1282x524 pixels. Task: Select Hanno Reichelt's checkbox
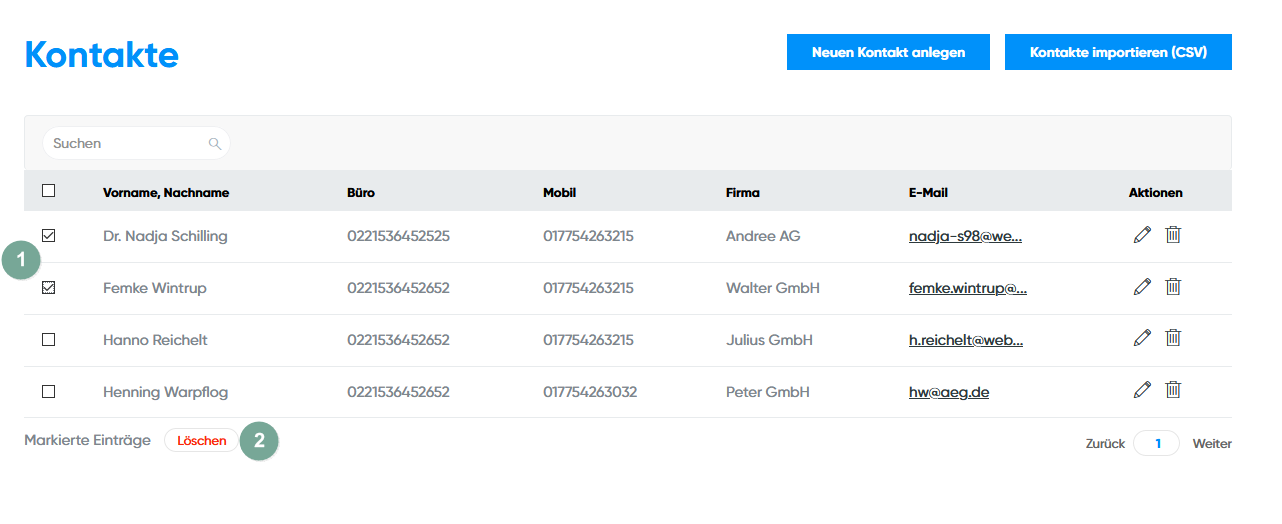coord(49,340)
